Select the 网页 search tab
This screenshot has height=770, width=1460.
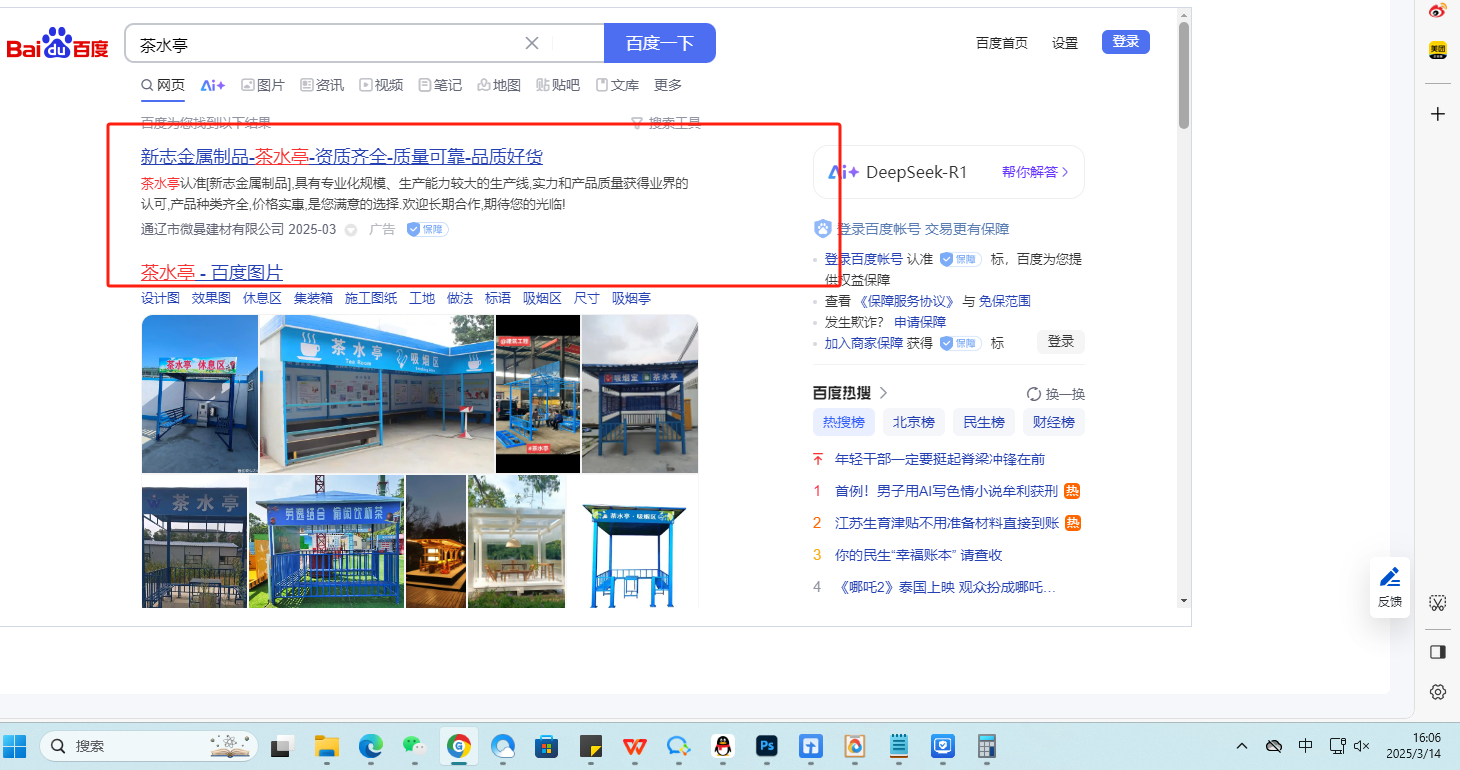pyautogui.click(x=163, y=85)
